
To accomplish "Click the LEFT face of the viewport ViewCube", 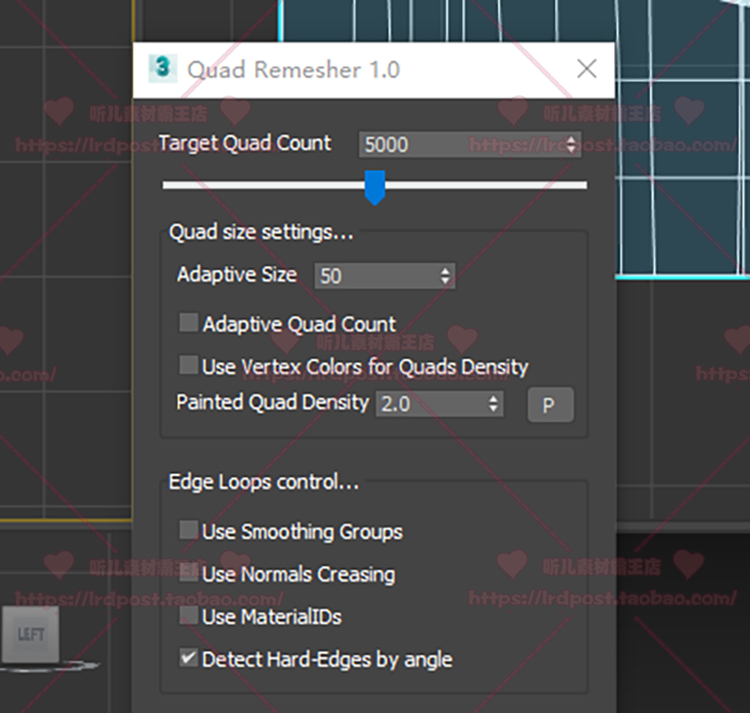I will 31,635.
